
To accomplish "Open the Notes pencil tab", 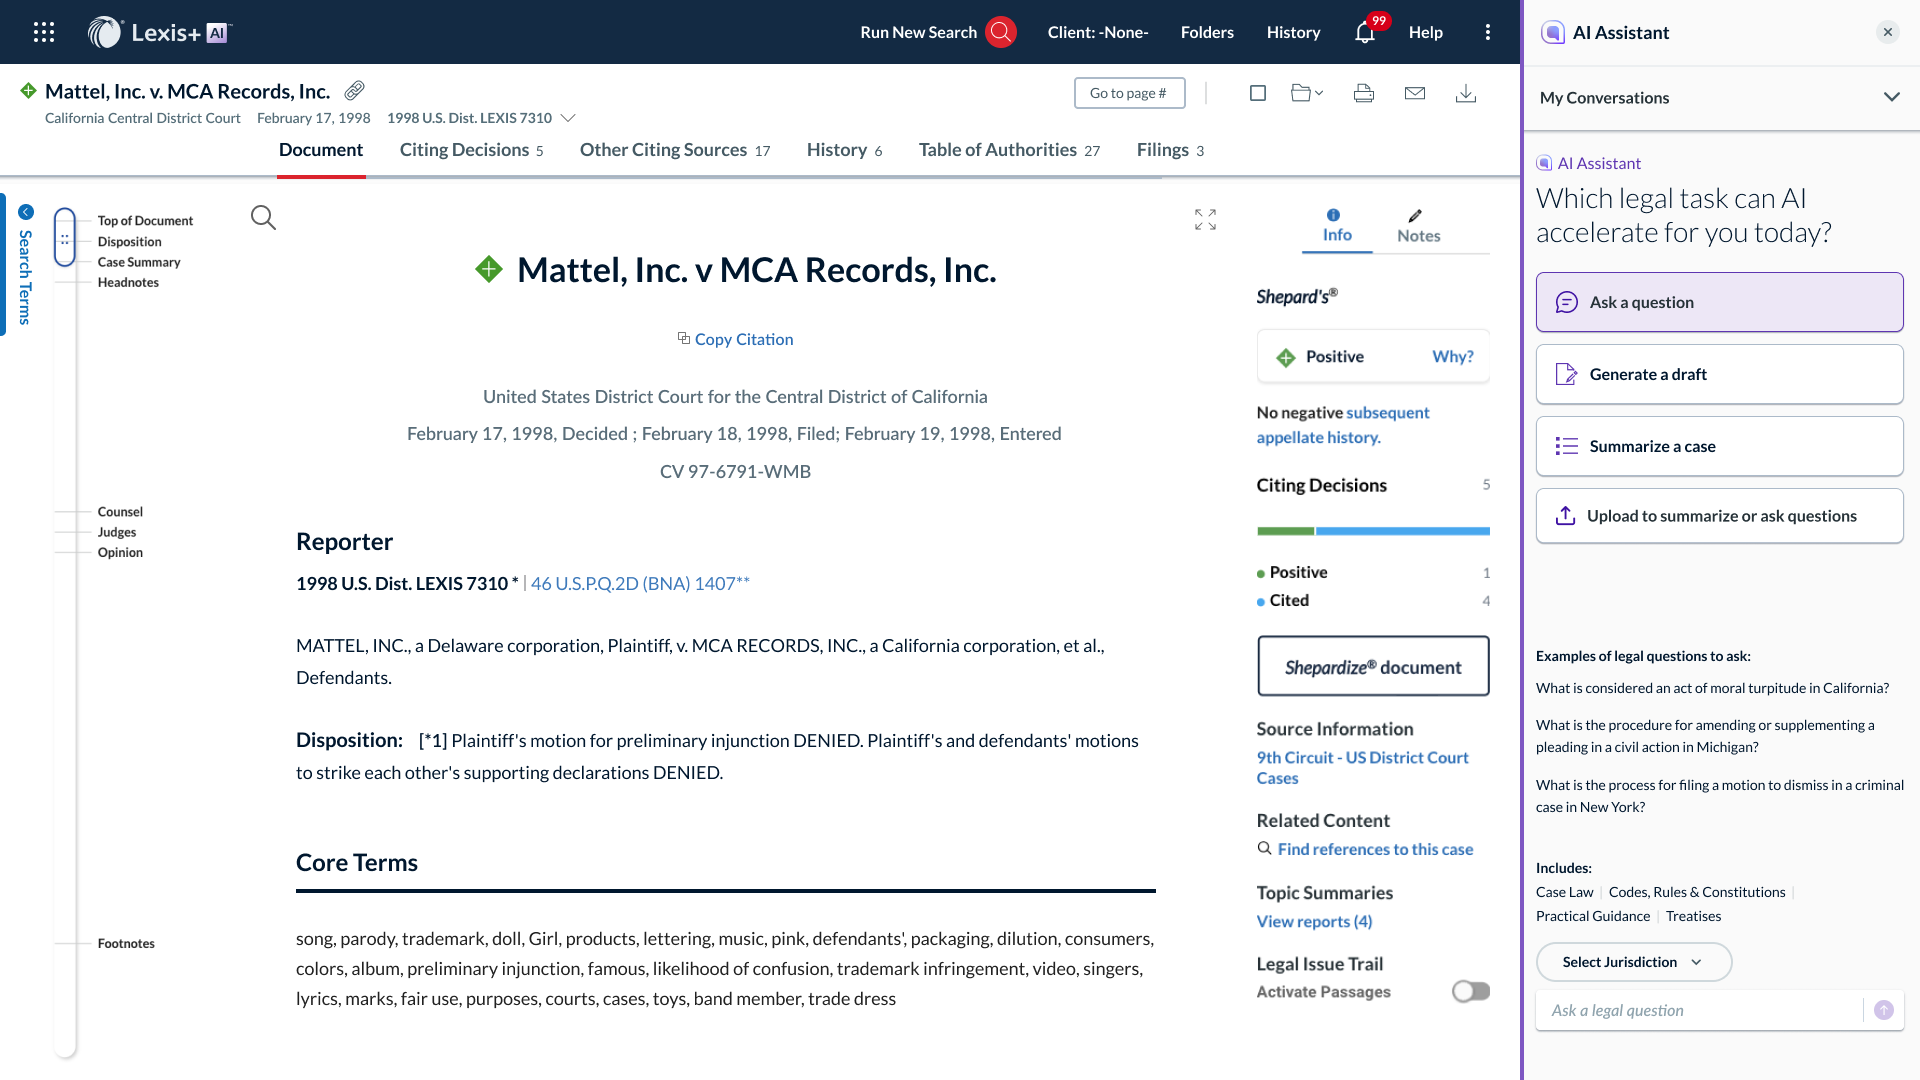I will click(x=1418, y=227).
